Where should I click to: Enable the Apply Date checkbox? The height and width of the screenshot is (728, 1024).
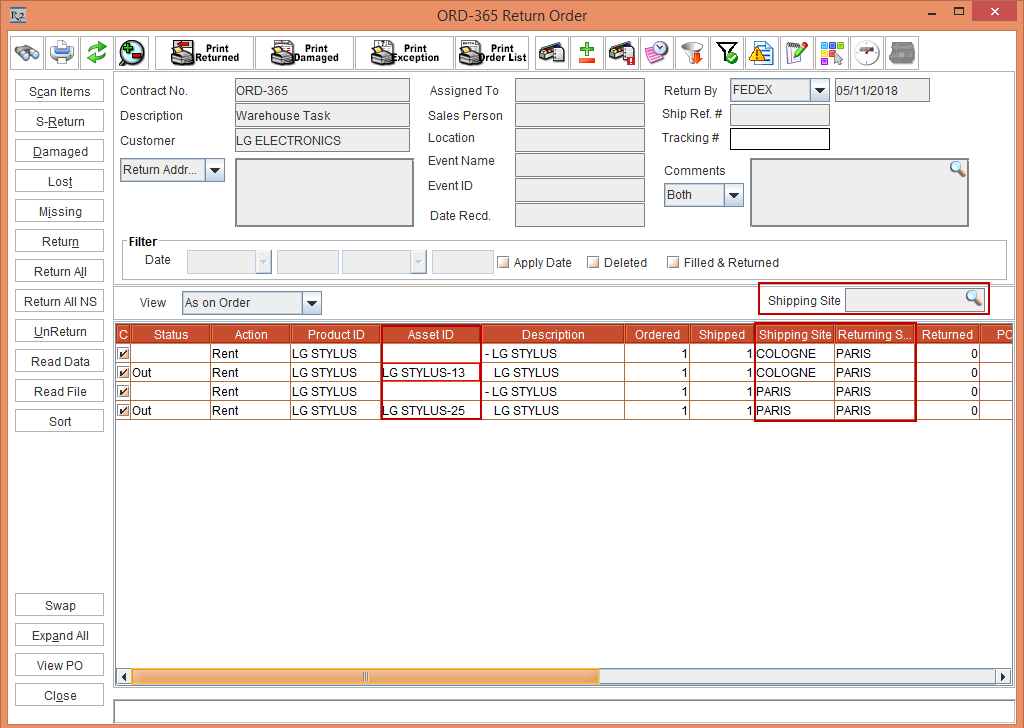click(504, 263)
